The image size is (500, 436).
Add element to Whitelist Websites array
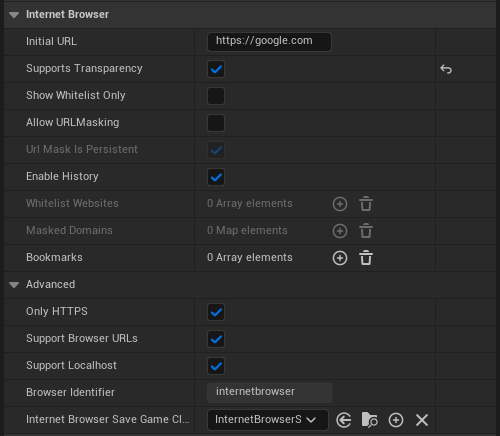click(340, 204)
